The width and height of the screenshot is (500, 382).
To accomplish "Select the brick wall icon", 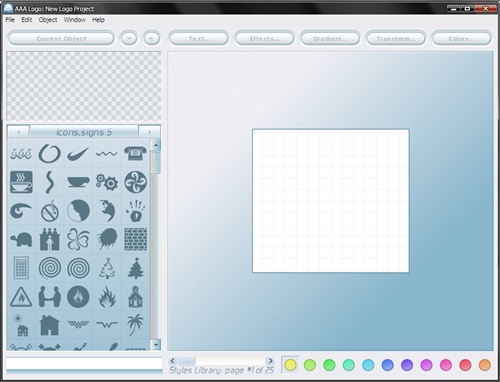I will (x=135, y=239).
